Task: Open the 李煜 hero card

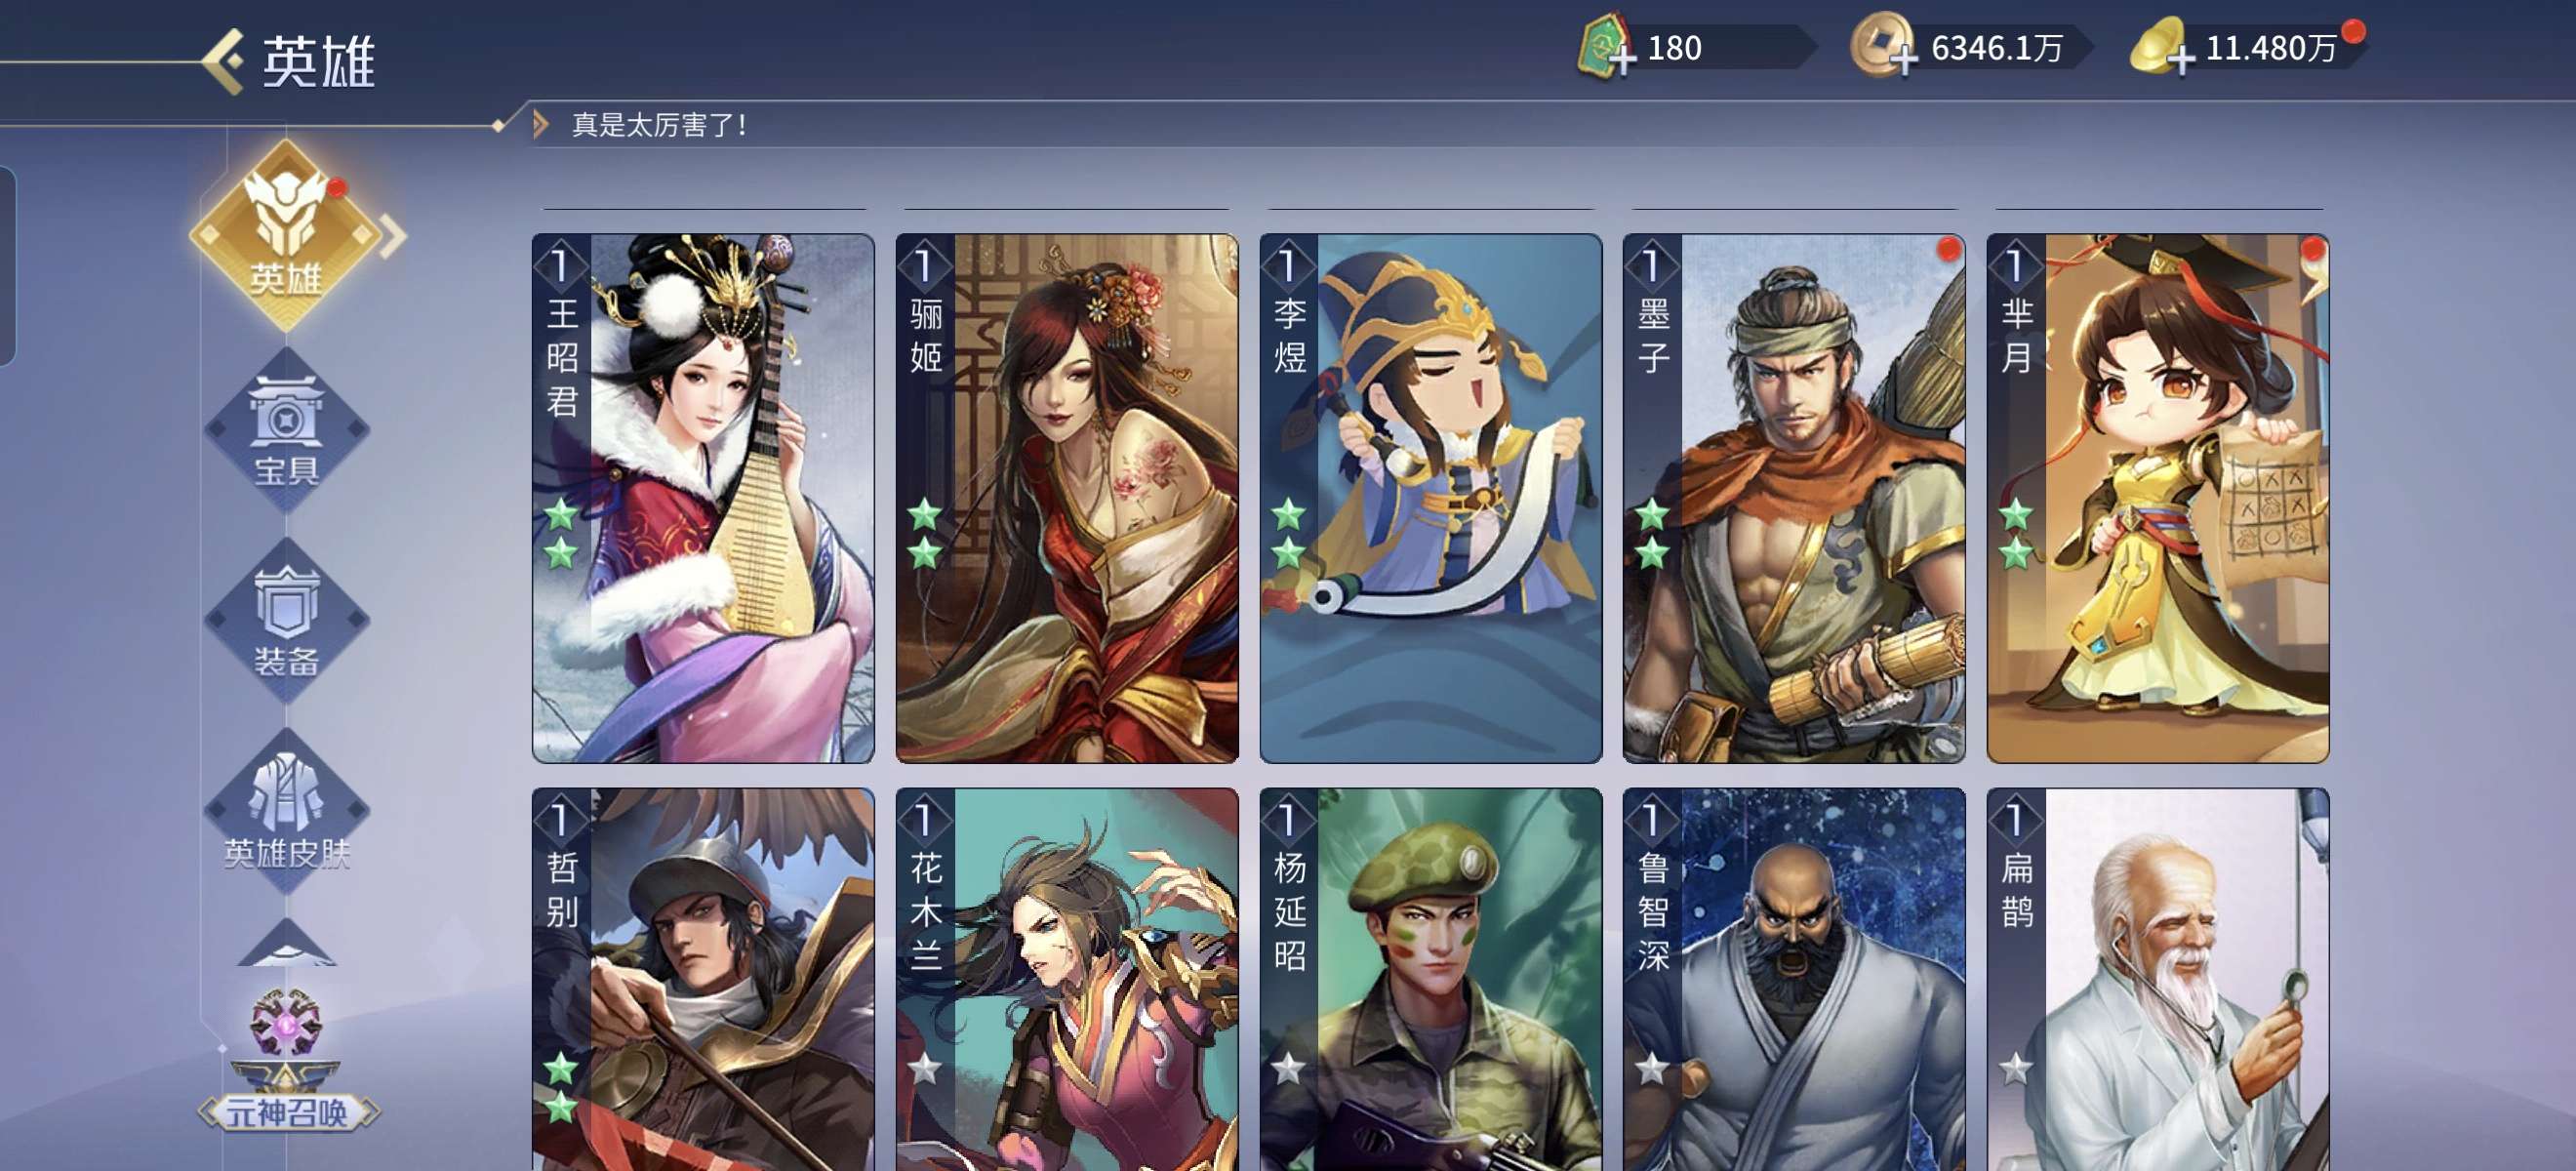Action: click(1431, 499)
